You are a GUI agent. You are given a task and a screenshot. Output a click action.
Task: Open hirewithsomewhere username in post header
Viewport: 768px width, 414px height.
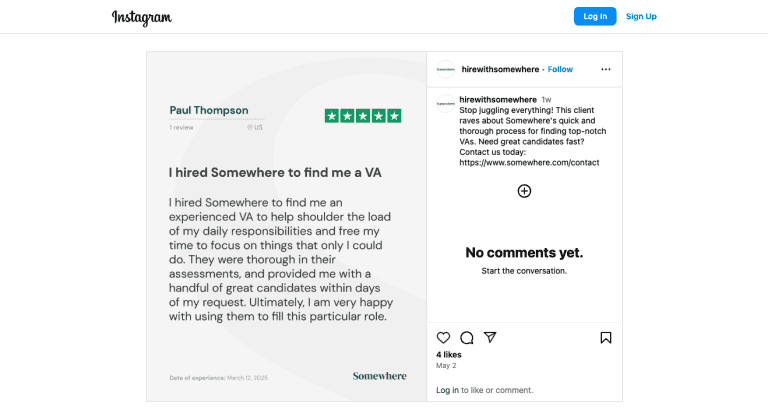pos(499,69)
